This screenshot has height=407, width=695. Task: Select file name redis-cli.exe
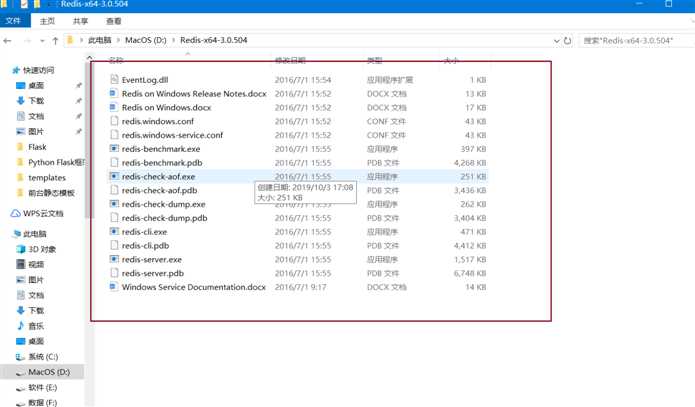[x=144, y=232]
